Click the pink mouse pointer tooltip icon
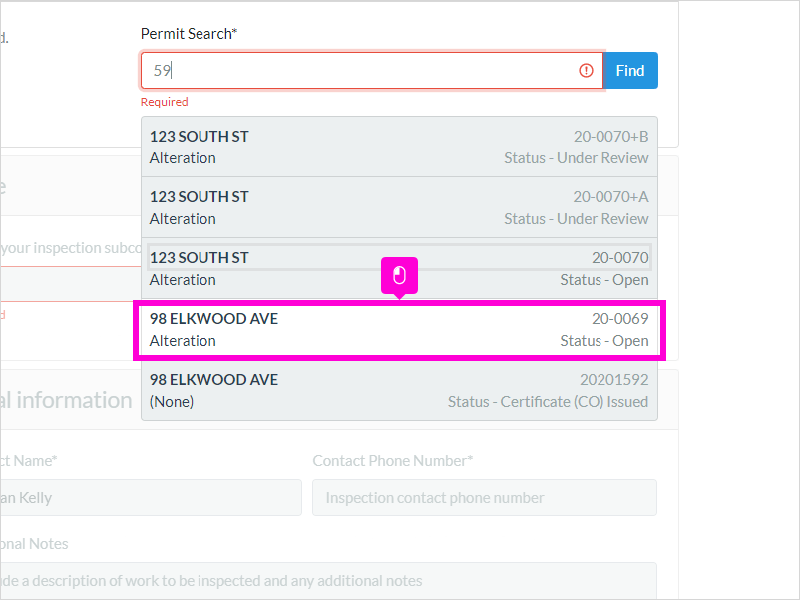Screen dimensions: 800x600 (399, 276)
